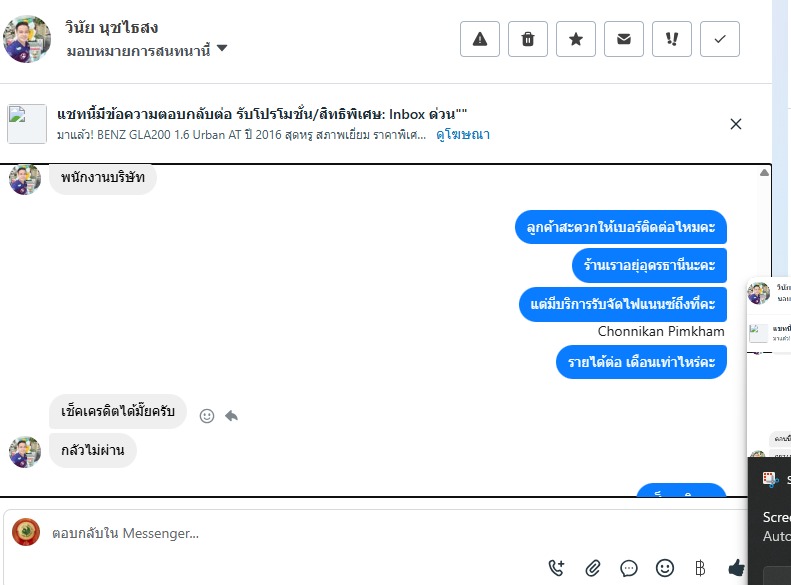Reply to เช็คเครดิตได้มั๊ยครับ message arrow
Image resolution: width=791 pixels, height=585 pixels.
tap(232, 416)
